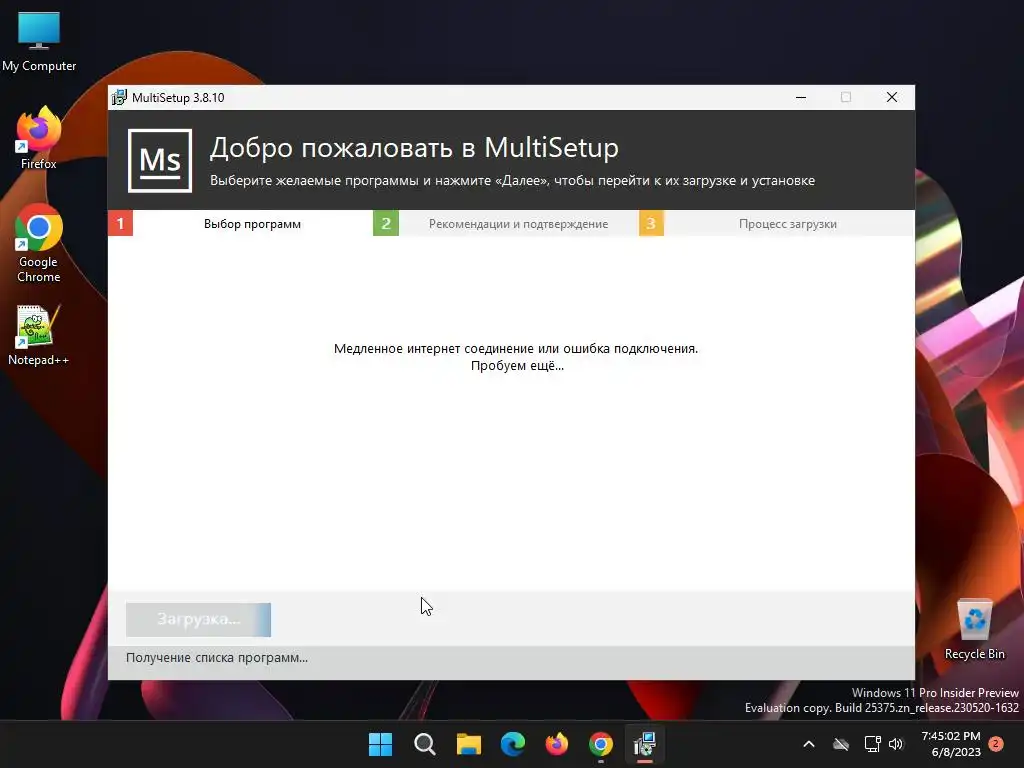Minimize the MultiSetup window
The width and height of the screenshot is (1024, 768).
[x=801, y=97]
